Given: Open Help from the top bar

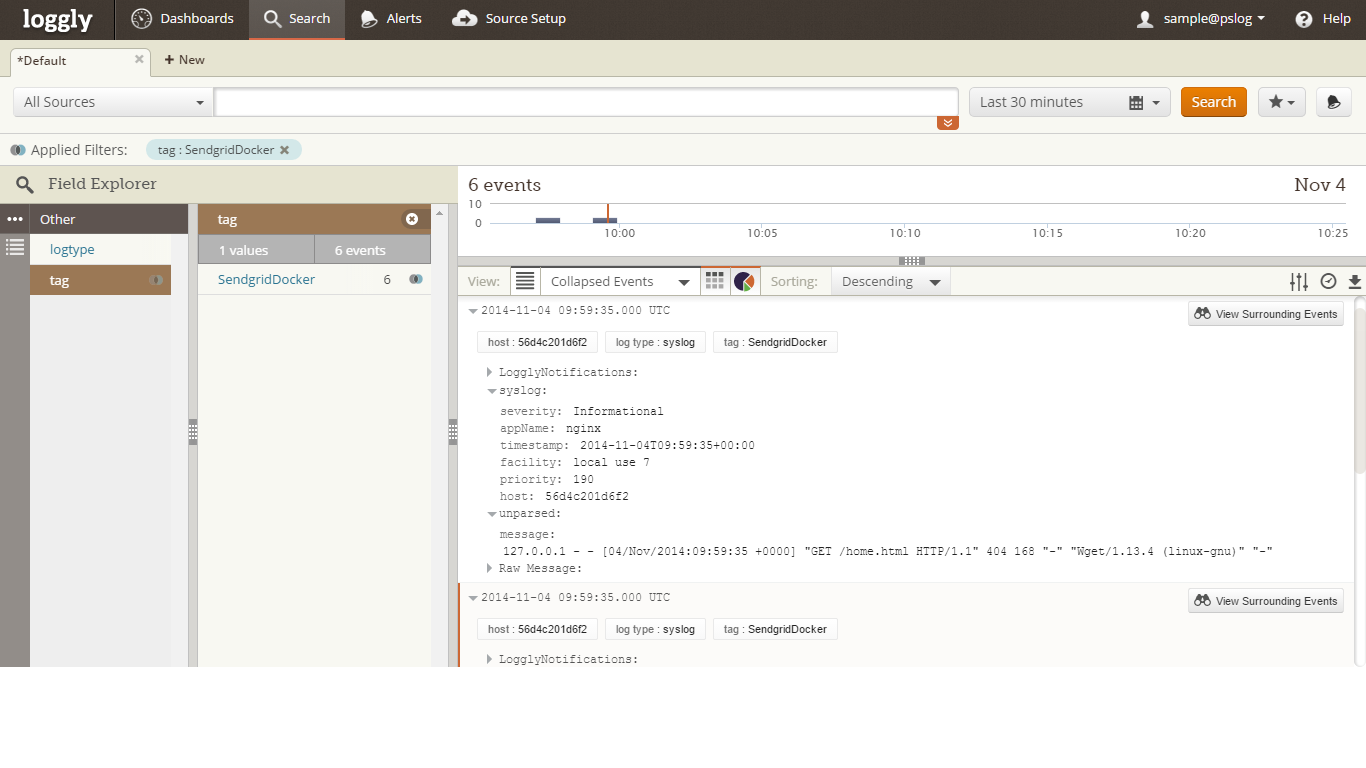Looking at the screenshot, I should (x=1322, y=19).
